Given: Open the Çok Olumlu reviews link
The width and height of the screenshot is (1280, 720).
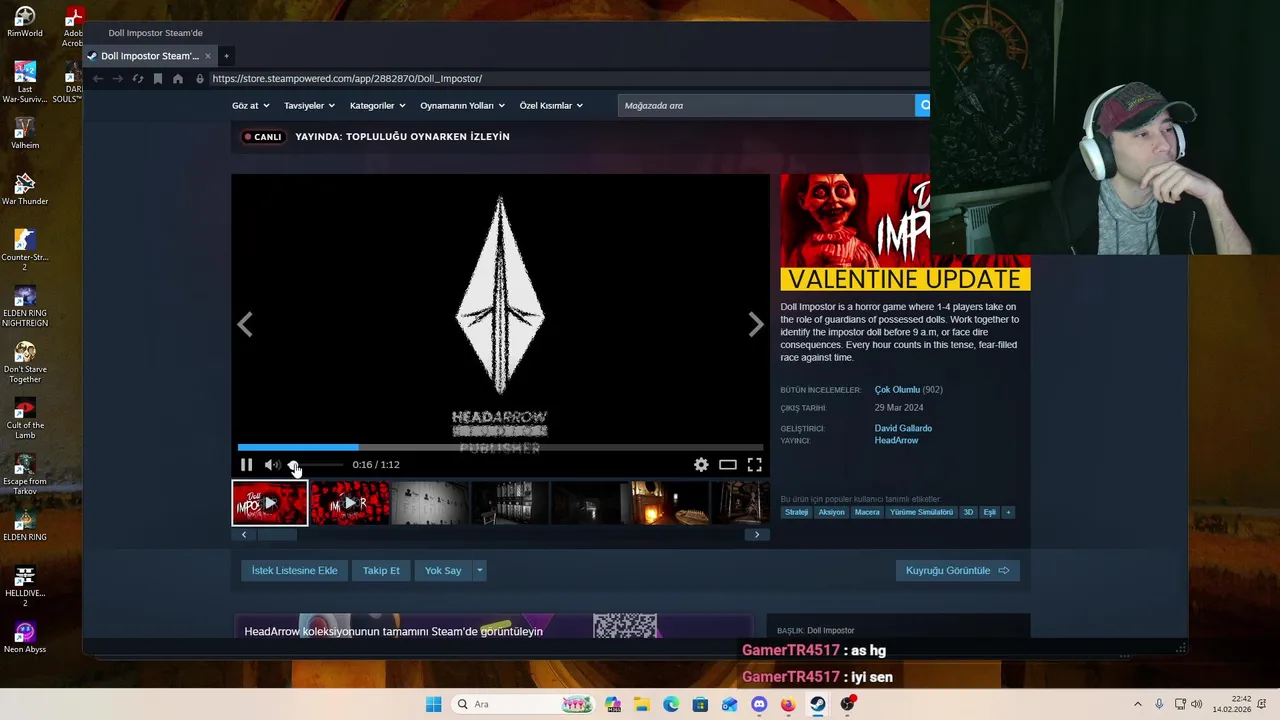Looking at the screenshot, I should click(897, 390).
